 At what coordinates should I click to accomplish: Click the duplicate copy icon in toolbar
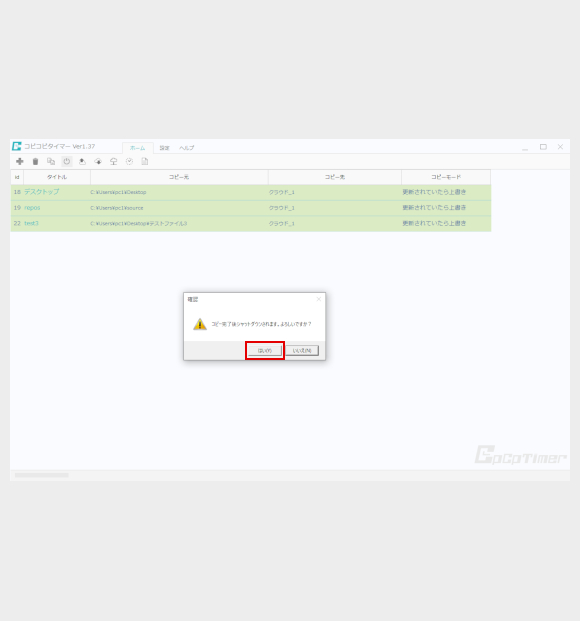tap(51, 161)
